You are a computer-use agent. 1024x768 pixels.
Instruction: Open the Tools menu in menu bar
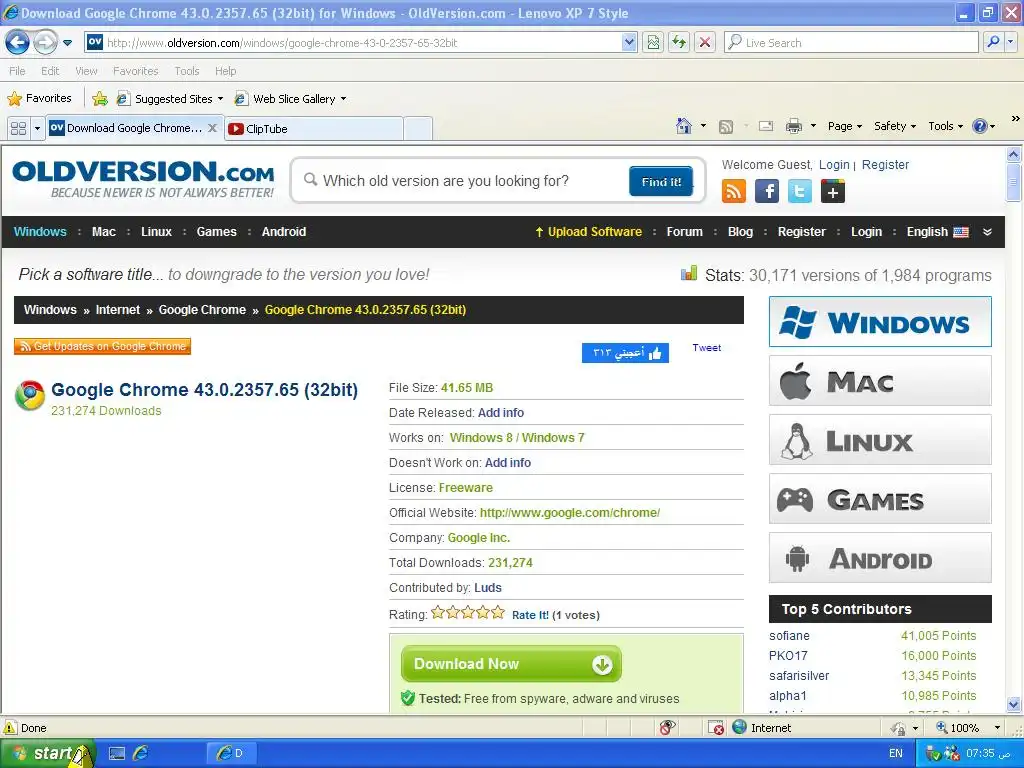pyautogui.click(x=187, y=71)
